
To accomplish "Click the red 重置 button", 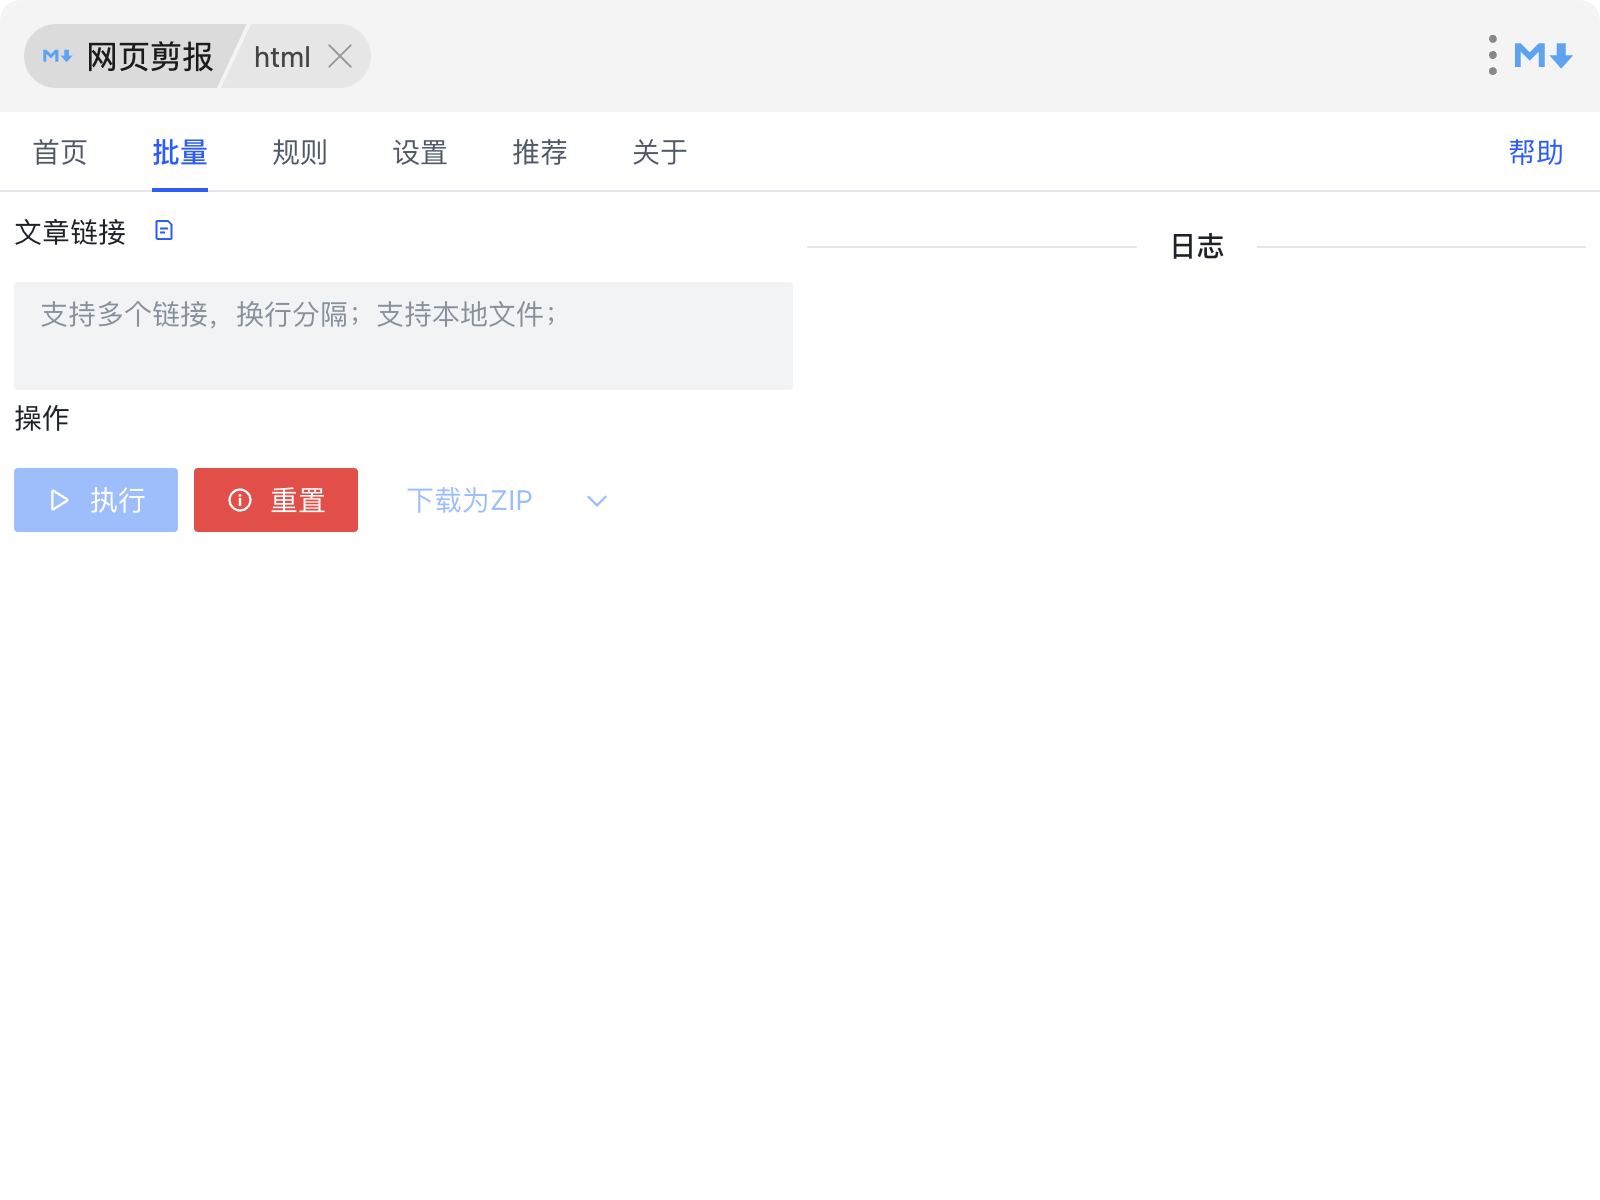I will [276, 500].
